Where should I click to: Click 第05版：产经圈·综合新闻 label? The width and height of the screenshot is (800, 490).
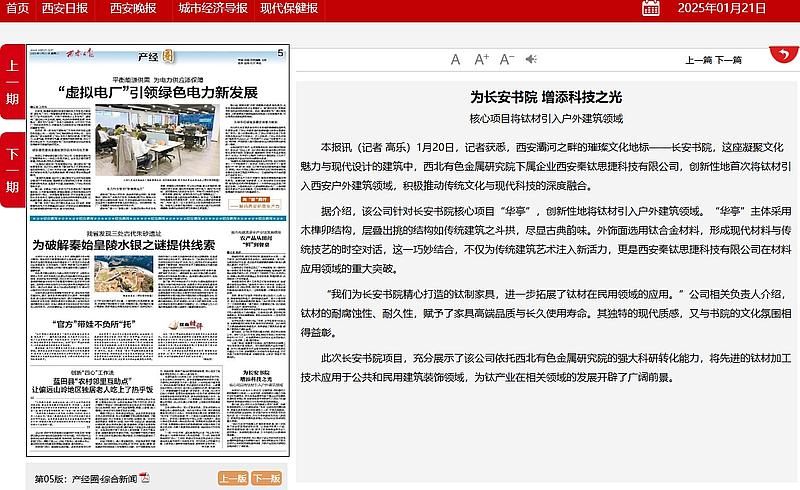click(x=86, y=479)
